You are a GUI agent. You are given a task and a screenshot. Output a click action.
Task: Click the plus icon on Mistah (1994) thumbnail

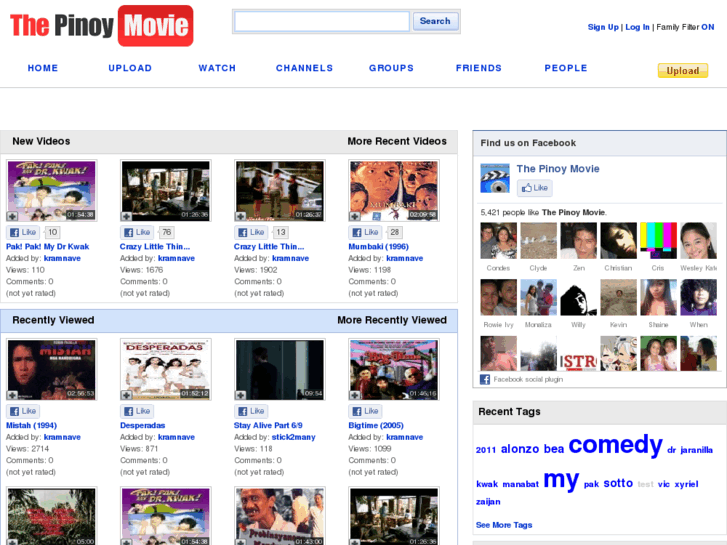12,395
